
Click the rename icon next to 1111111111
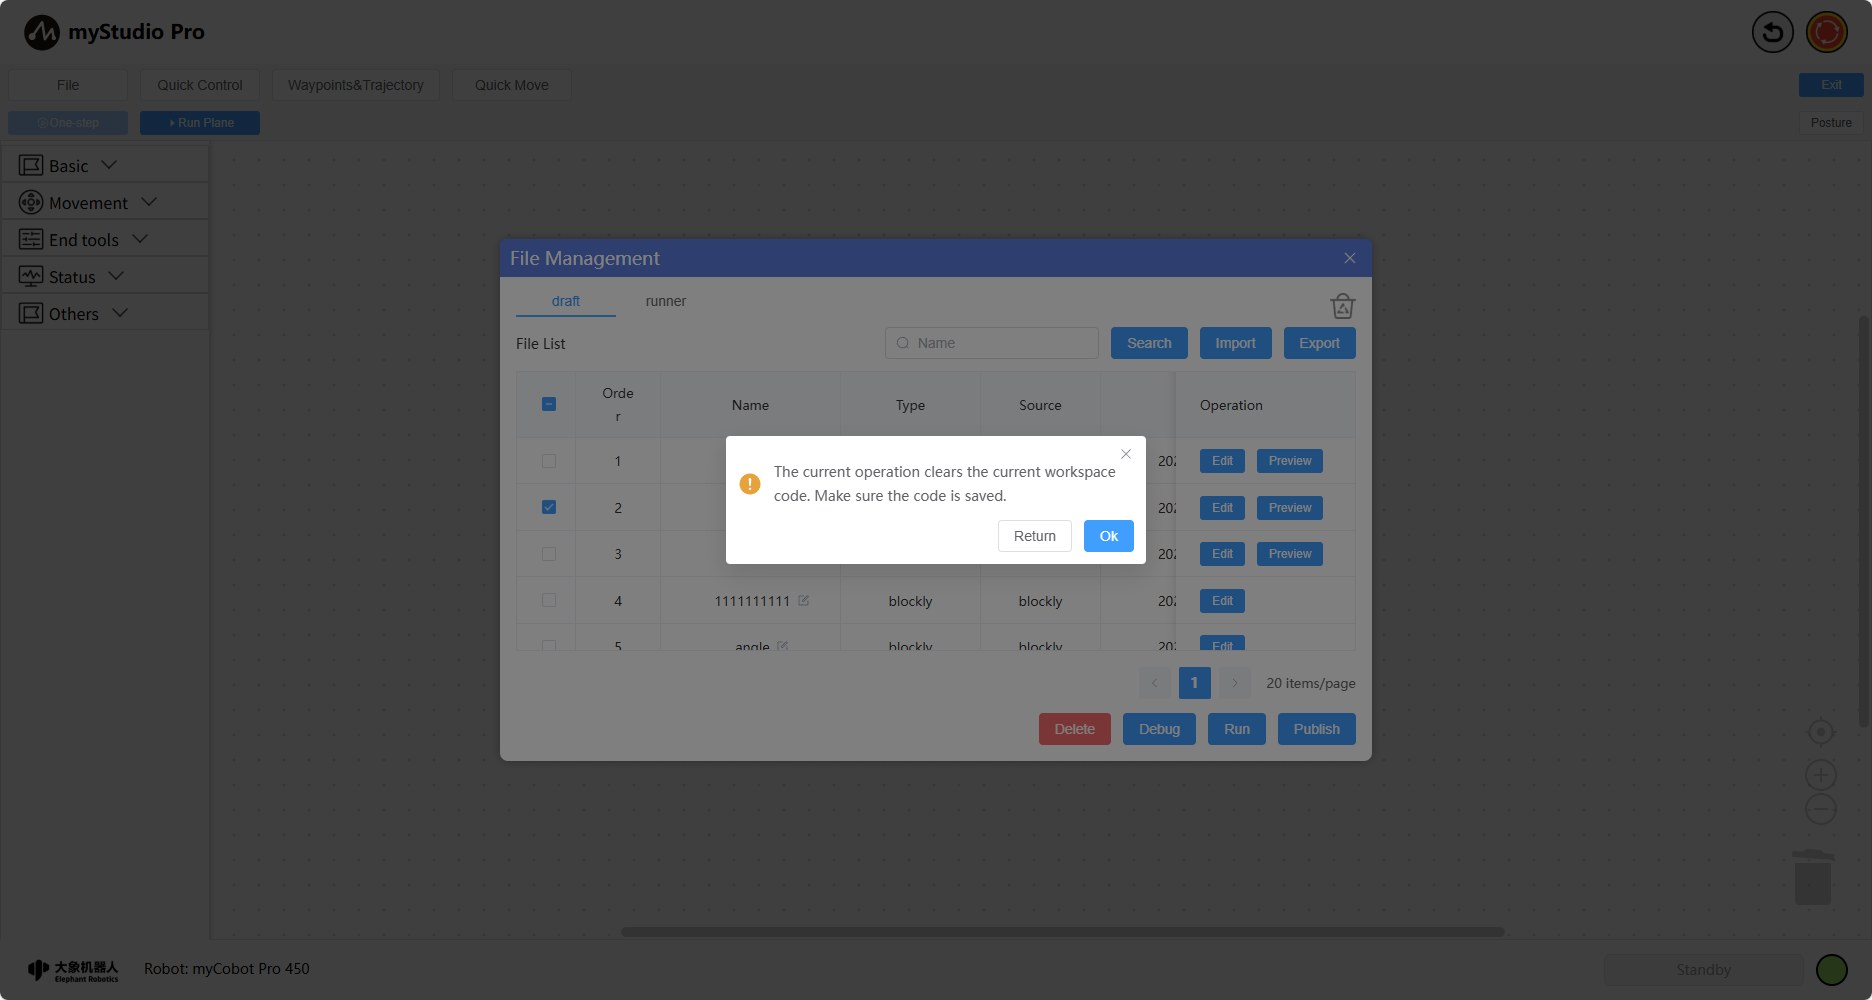pyautogui.click(x=803, y=601)
